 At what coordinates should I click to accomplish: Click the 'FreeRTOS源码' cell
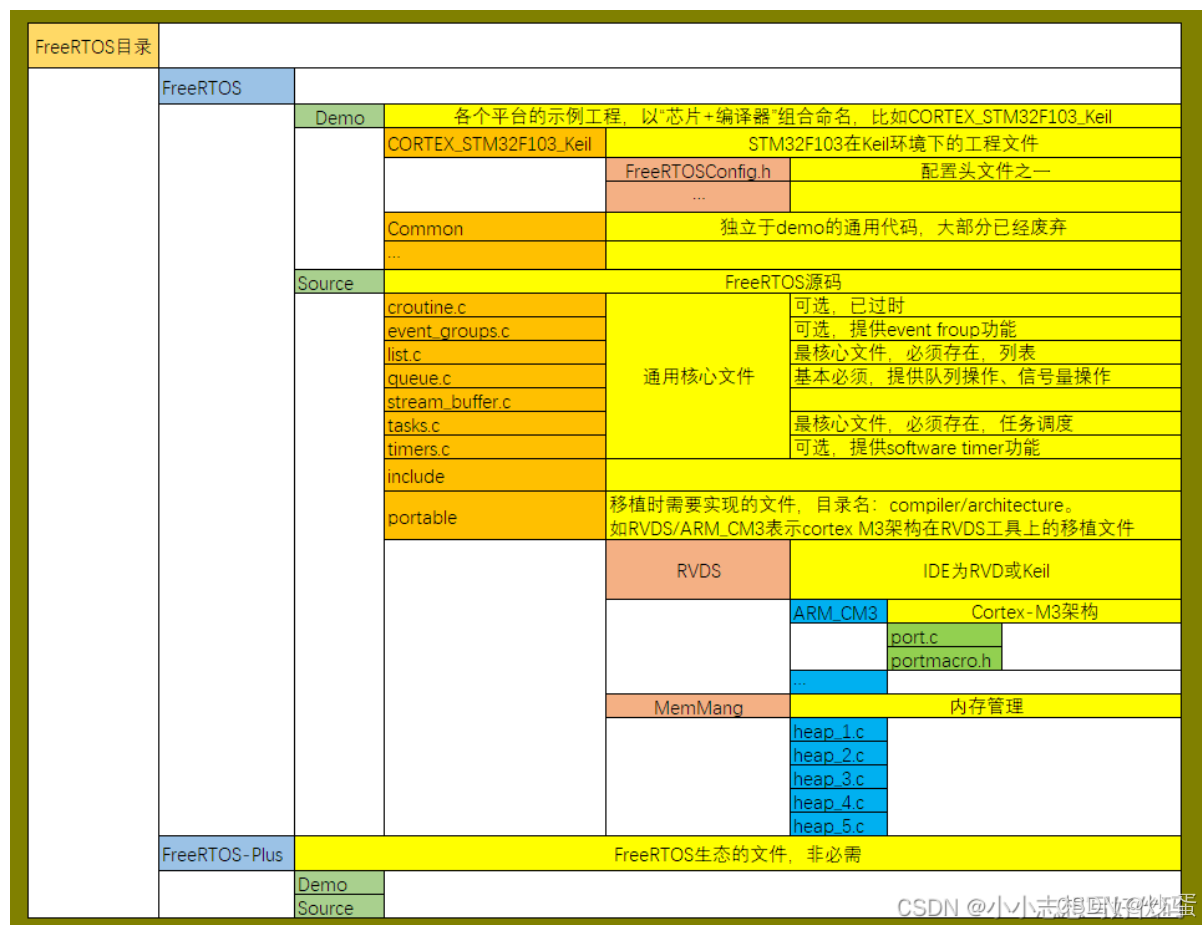(x=783, y=283)
